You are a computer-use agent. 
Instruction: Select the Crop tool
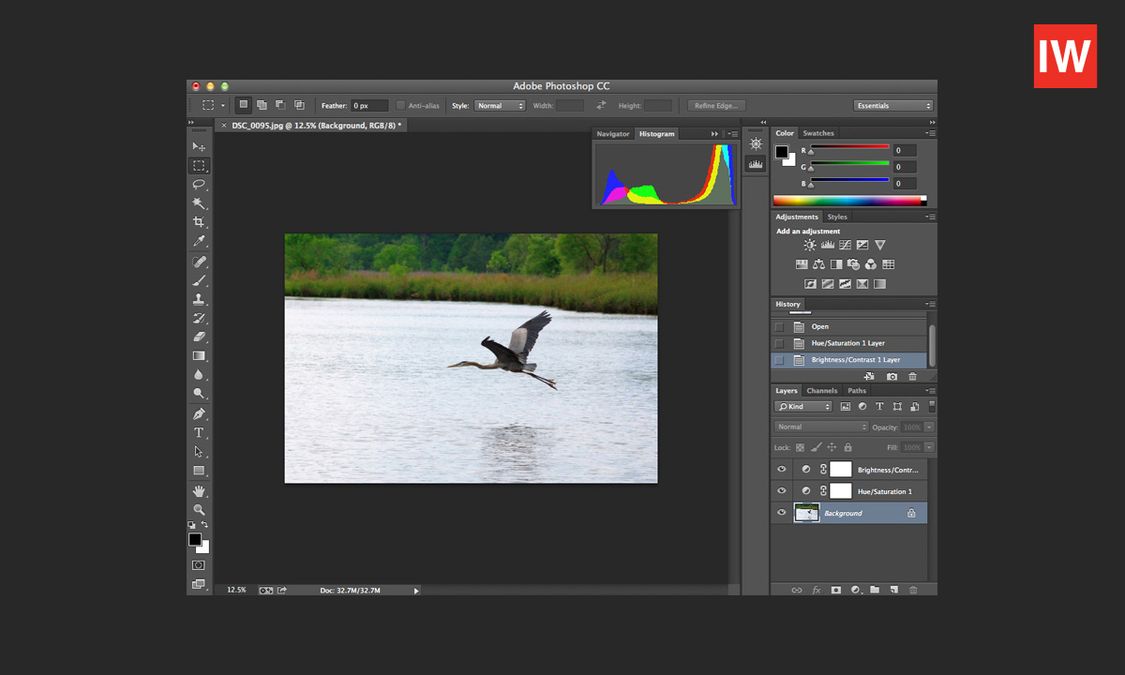pos(199,222)
